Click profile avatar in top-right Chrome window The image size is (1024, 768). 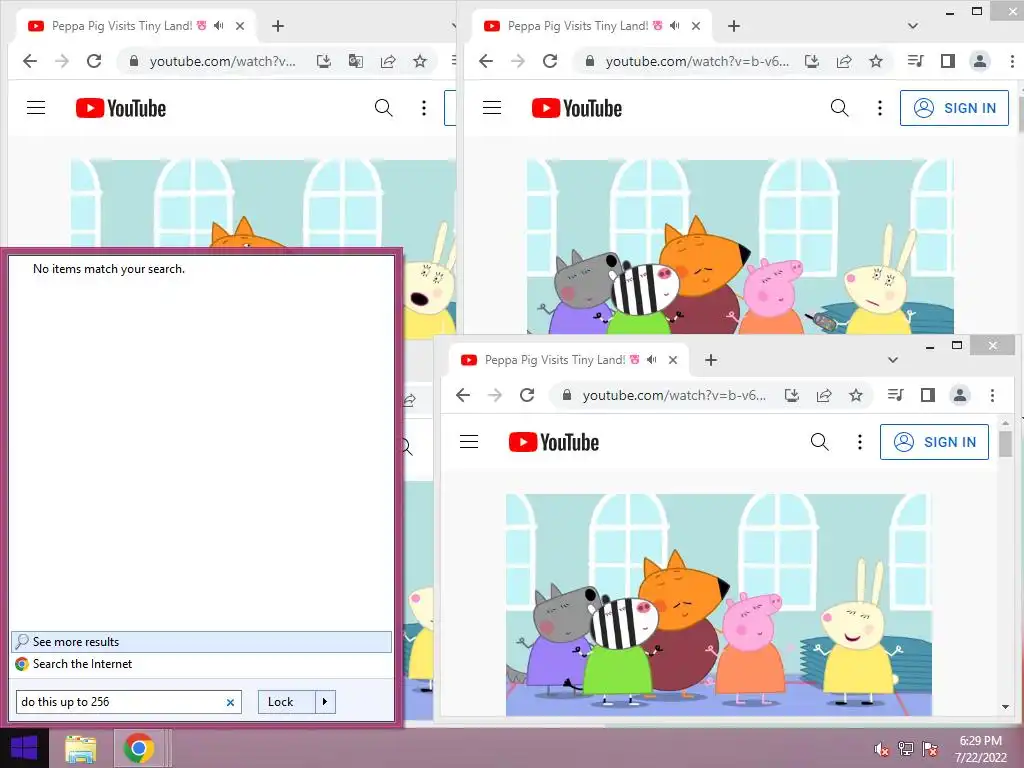[x=980, y=61]
